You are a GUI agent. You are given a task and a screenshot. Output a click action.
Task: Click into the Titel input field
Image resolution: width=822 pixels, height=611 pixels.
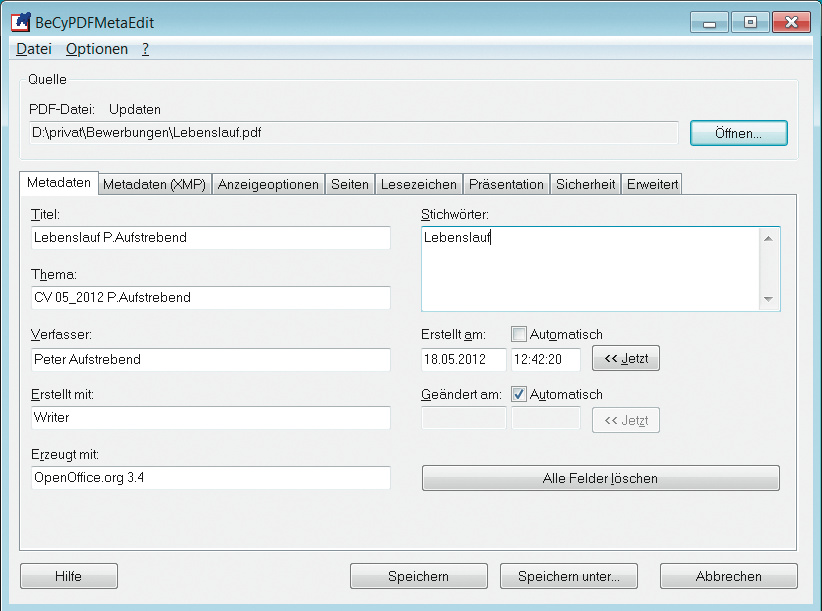point(211,237)
